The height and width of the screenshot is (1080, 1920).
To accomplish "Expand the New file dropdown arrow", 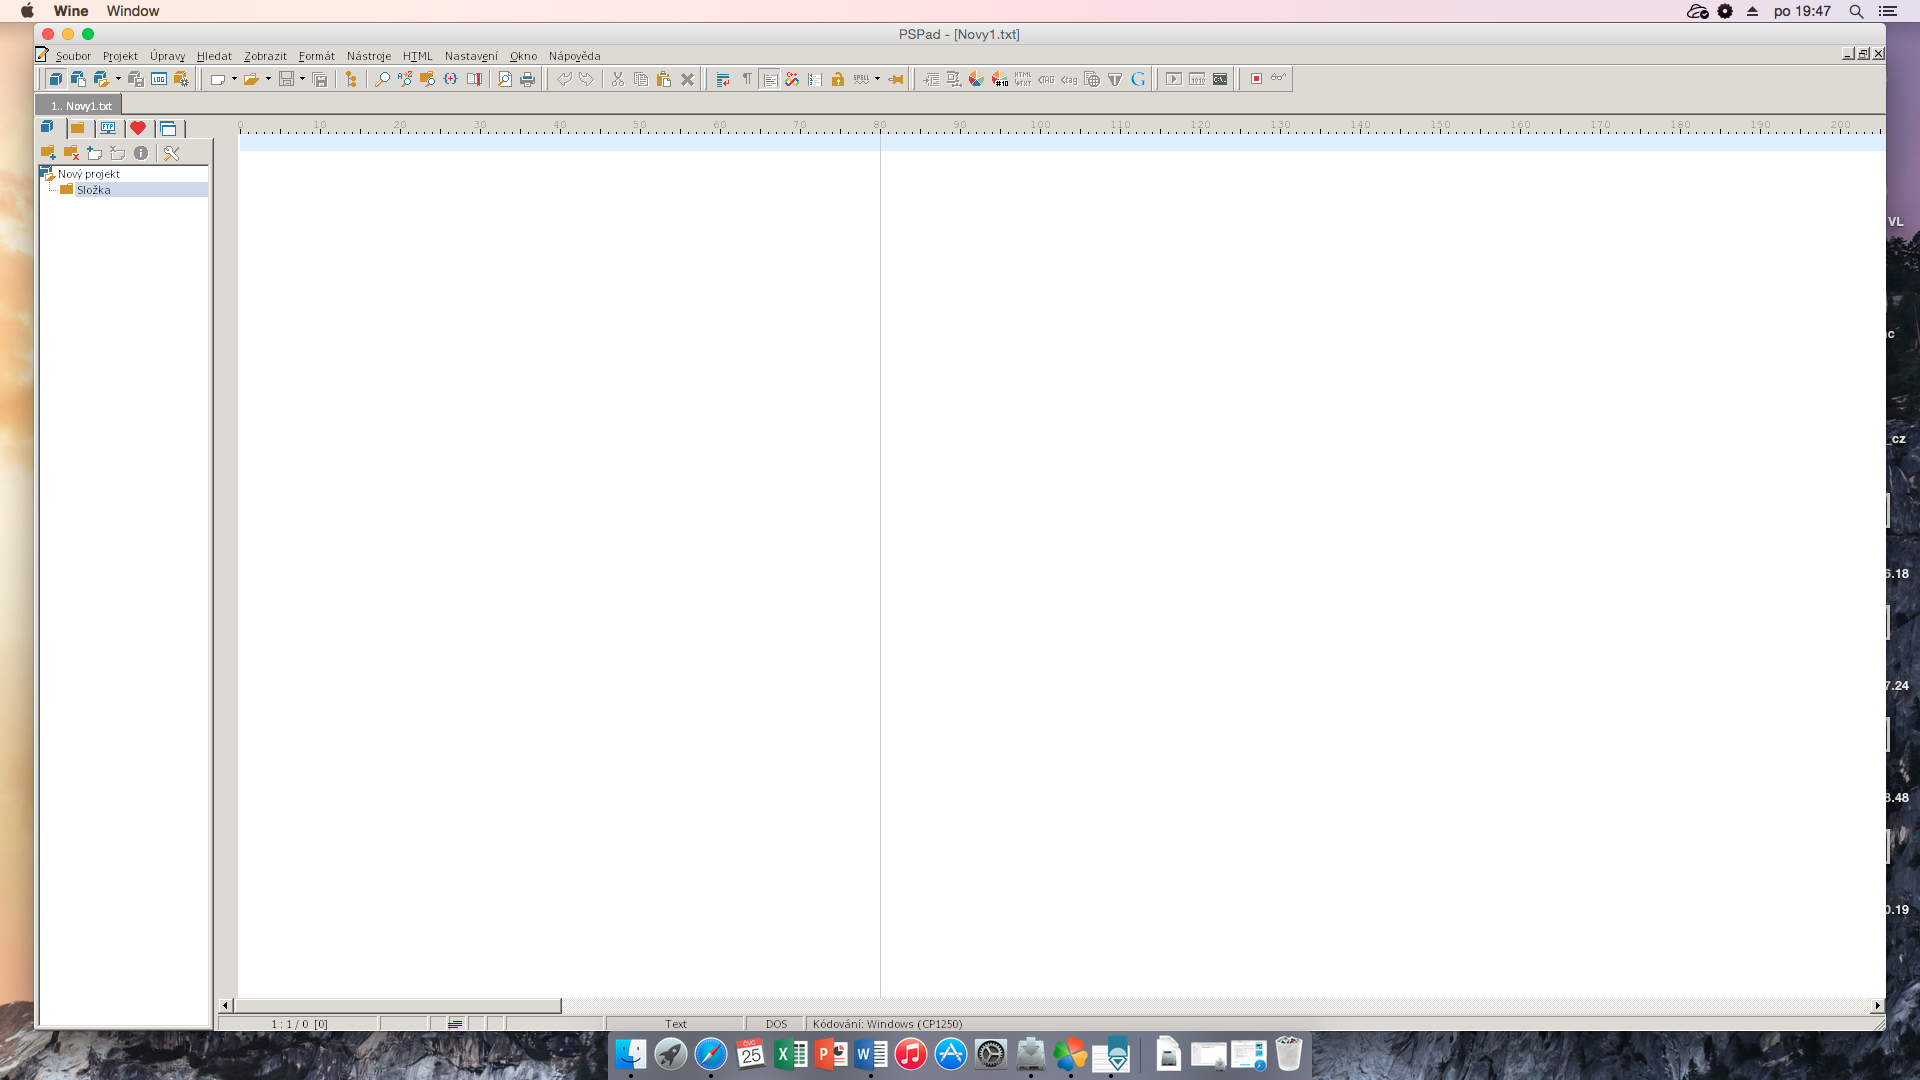I will click(x=234, y=79).
